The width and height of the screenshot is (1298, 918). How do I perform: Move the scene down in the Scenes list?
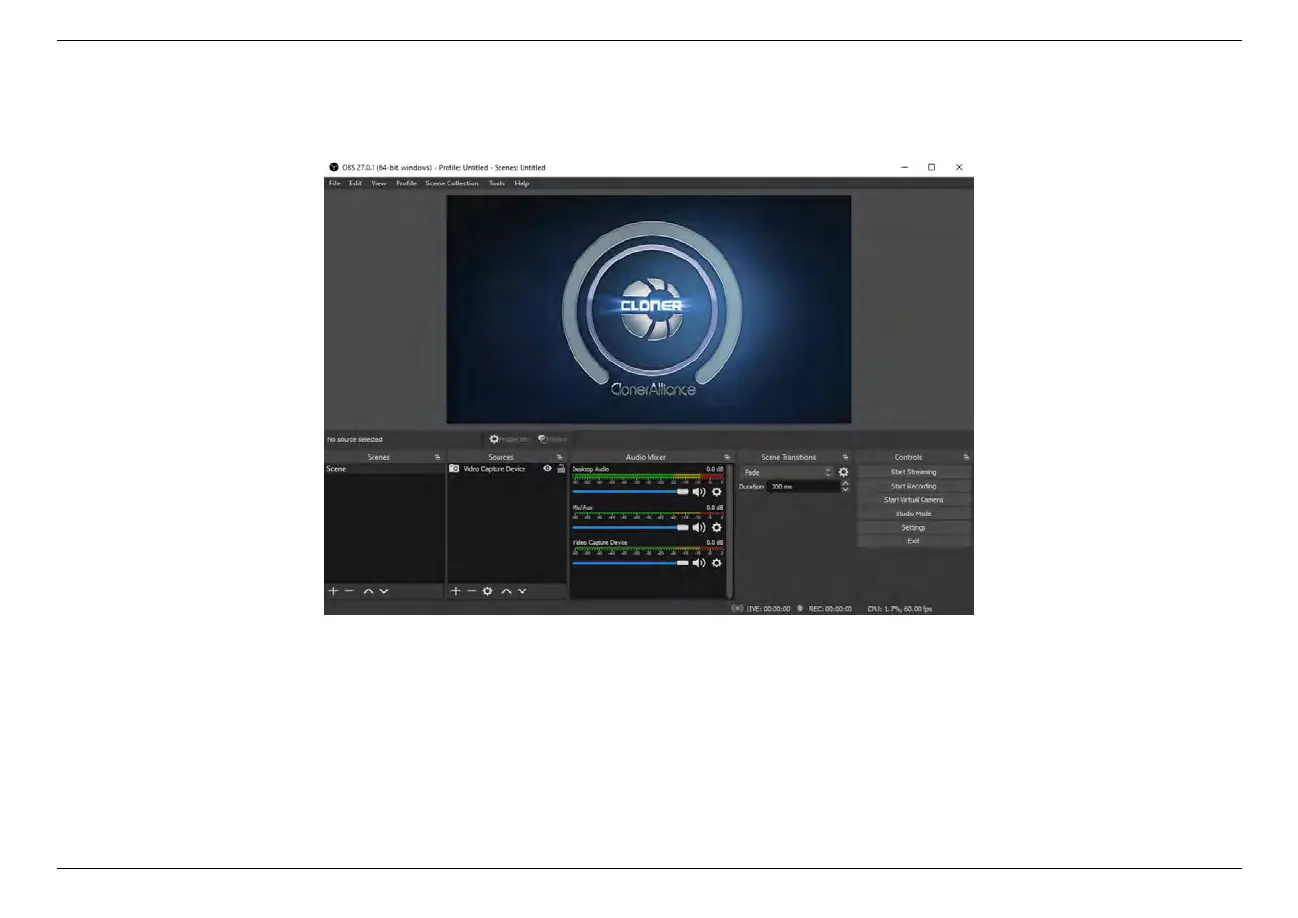click(x=384, y=592)
